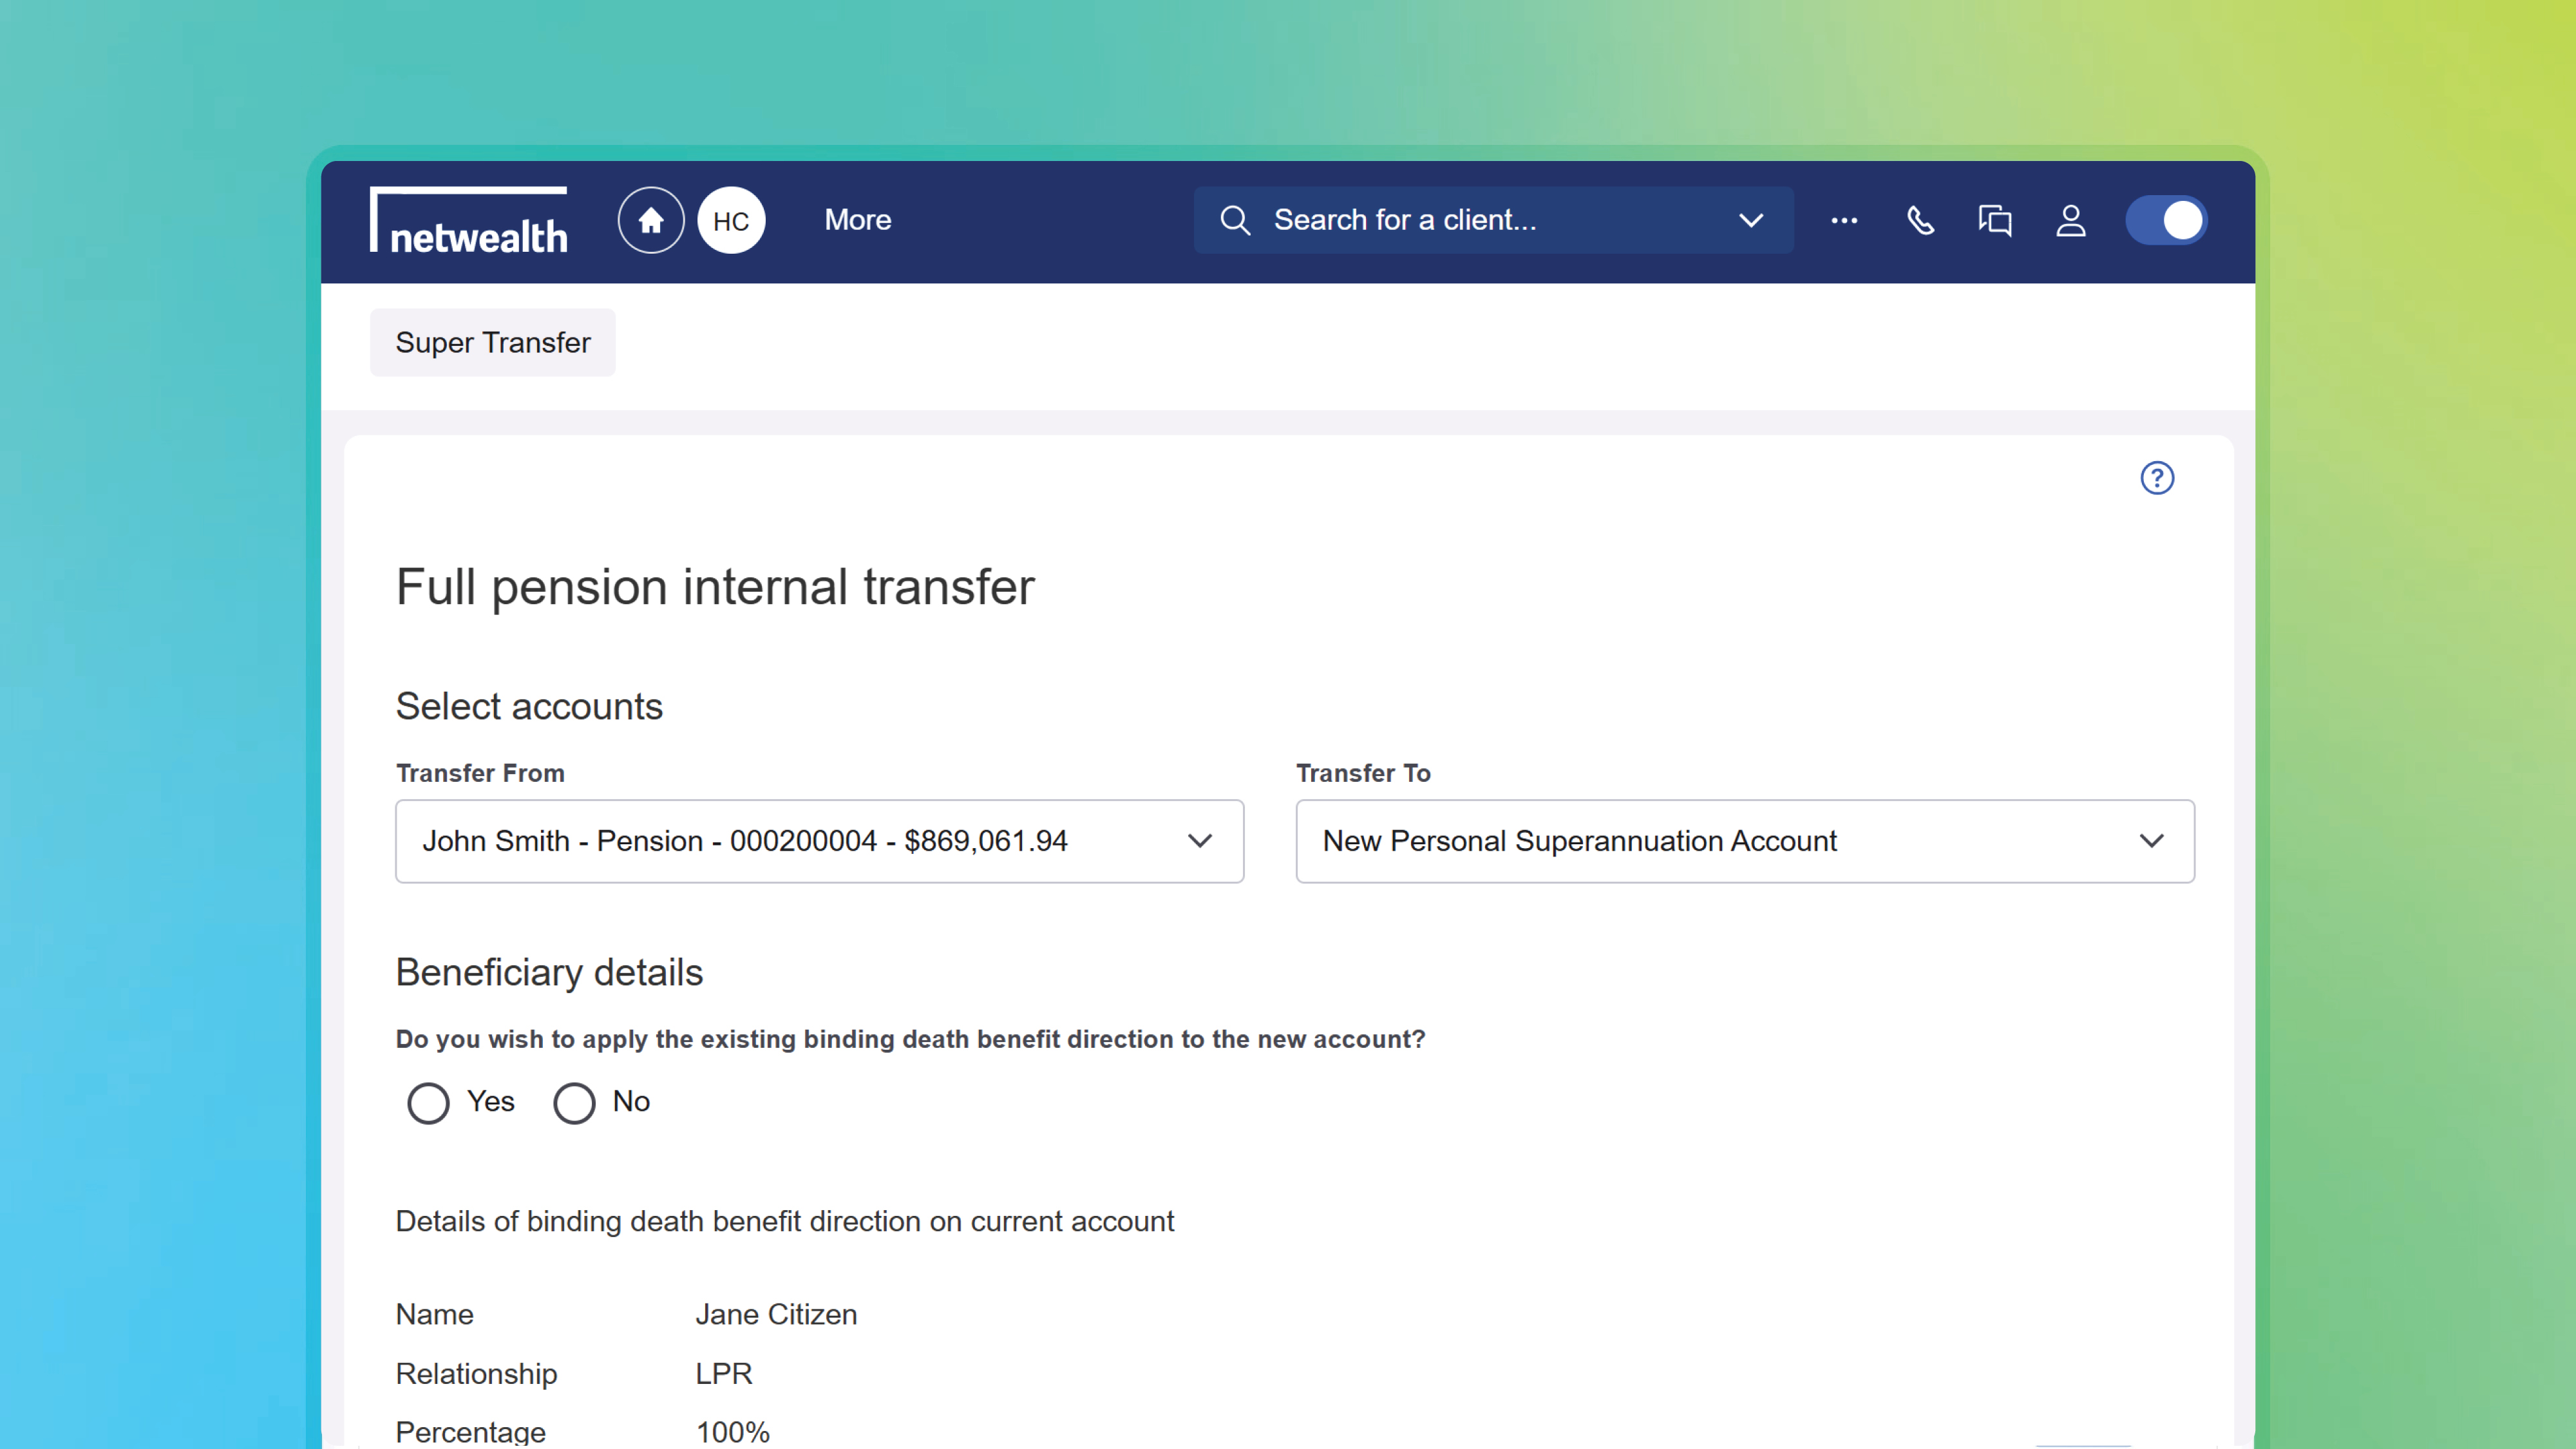The image size is (2576, 1449).
Task: Open the chat messages icon
Action: 1995,220
